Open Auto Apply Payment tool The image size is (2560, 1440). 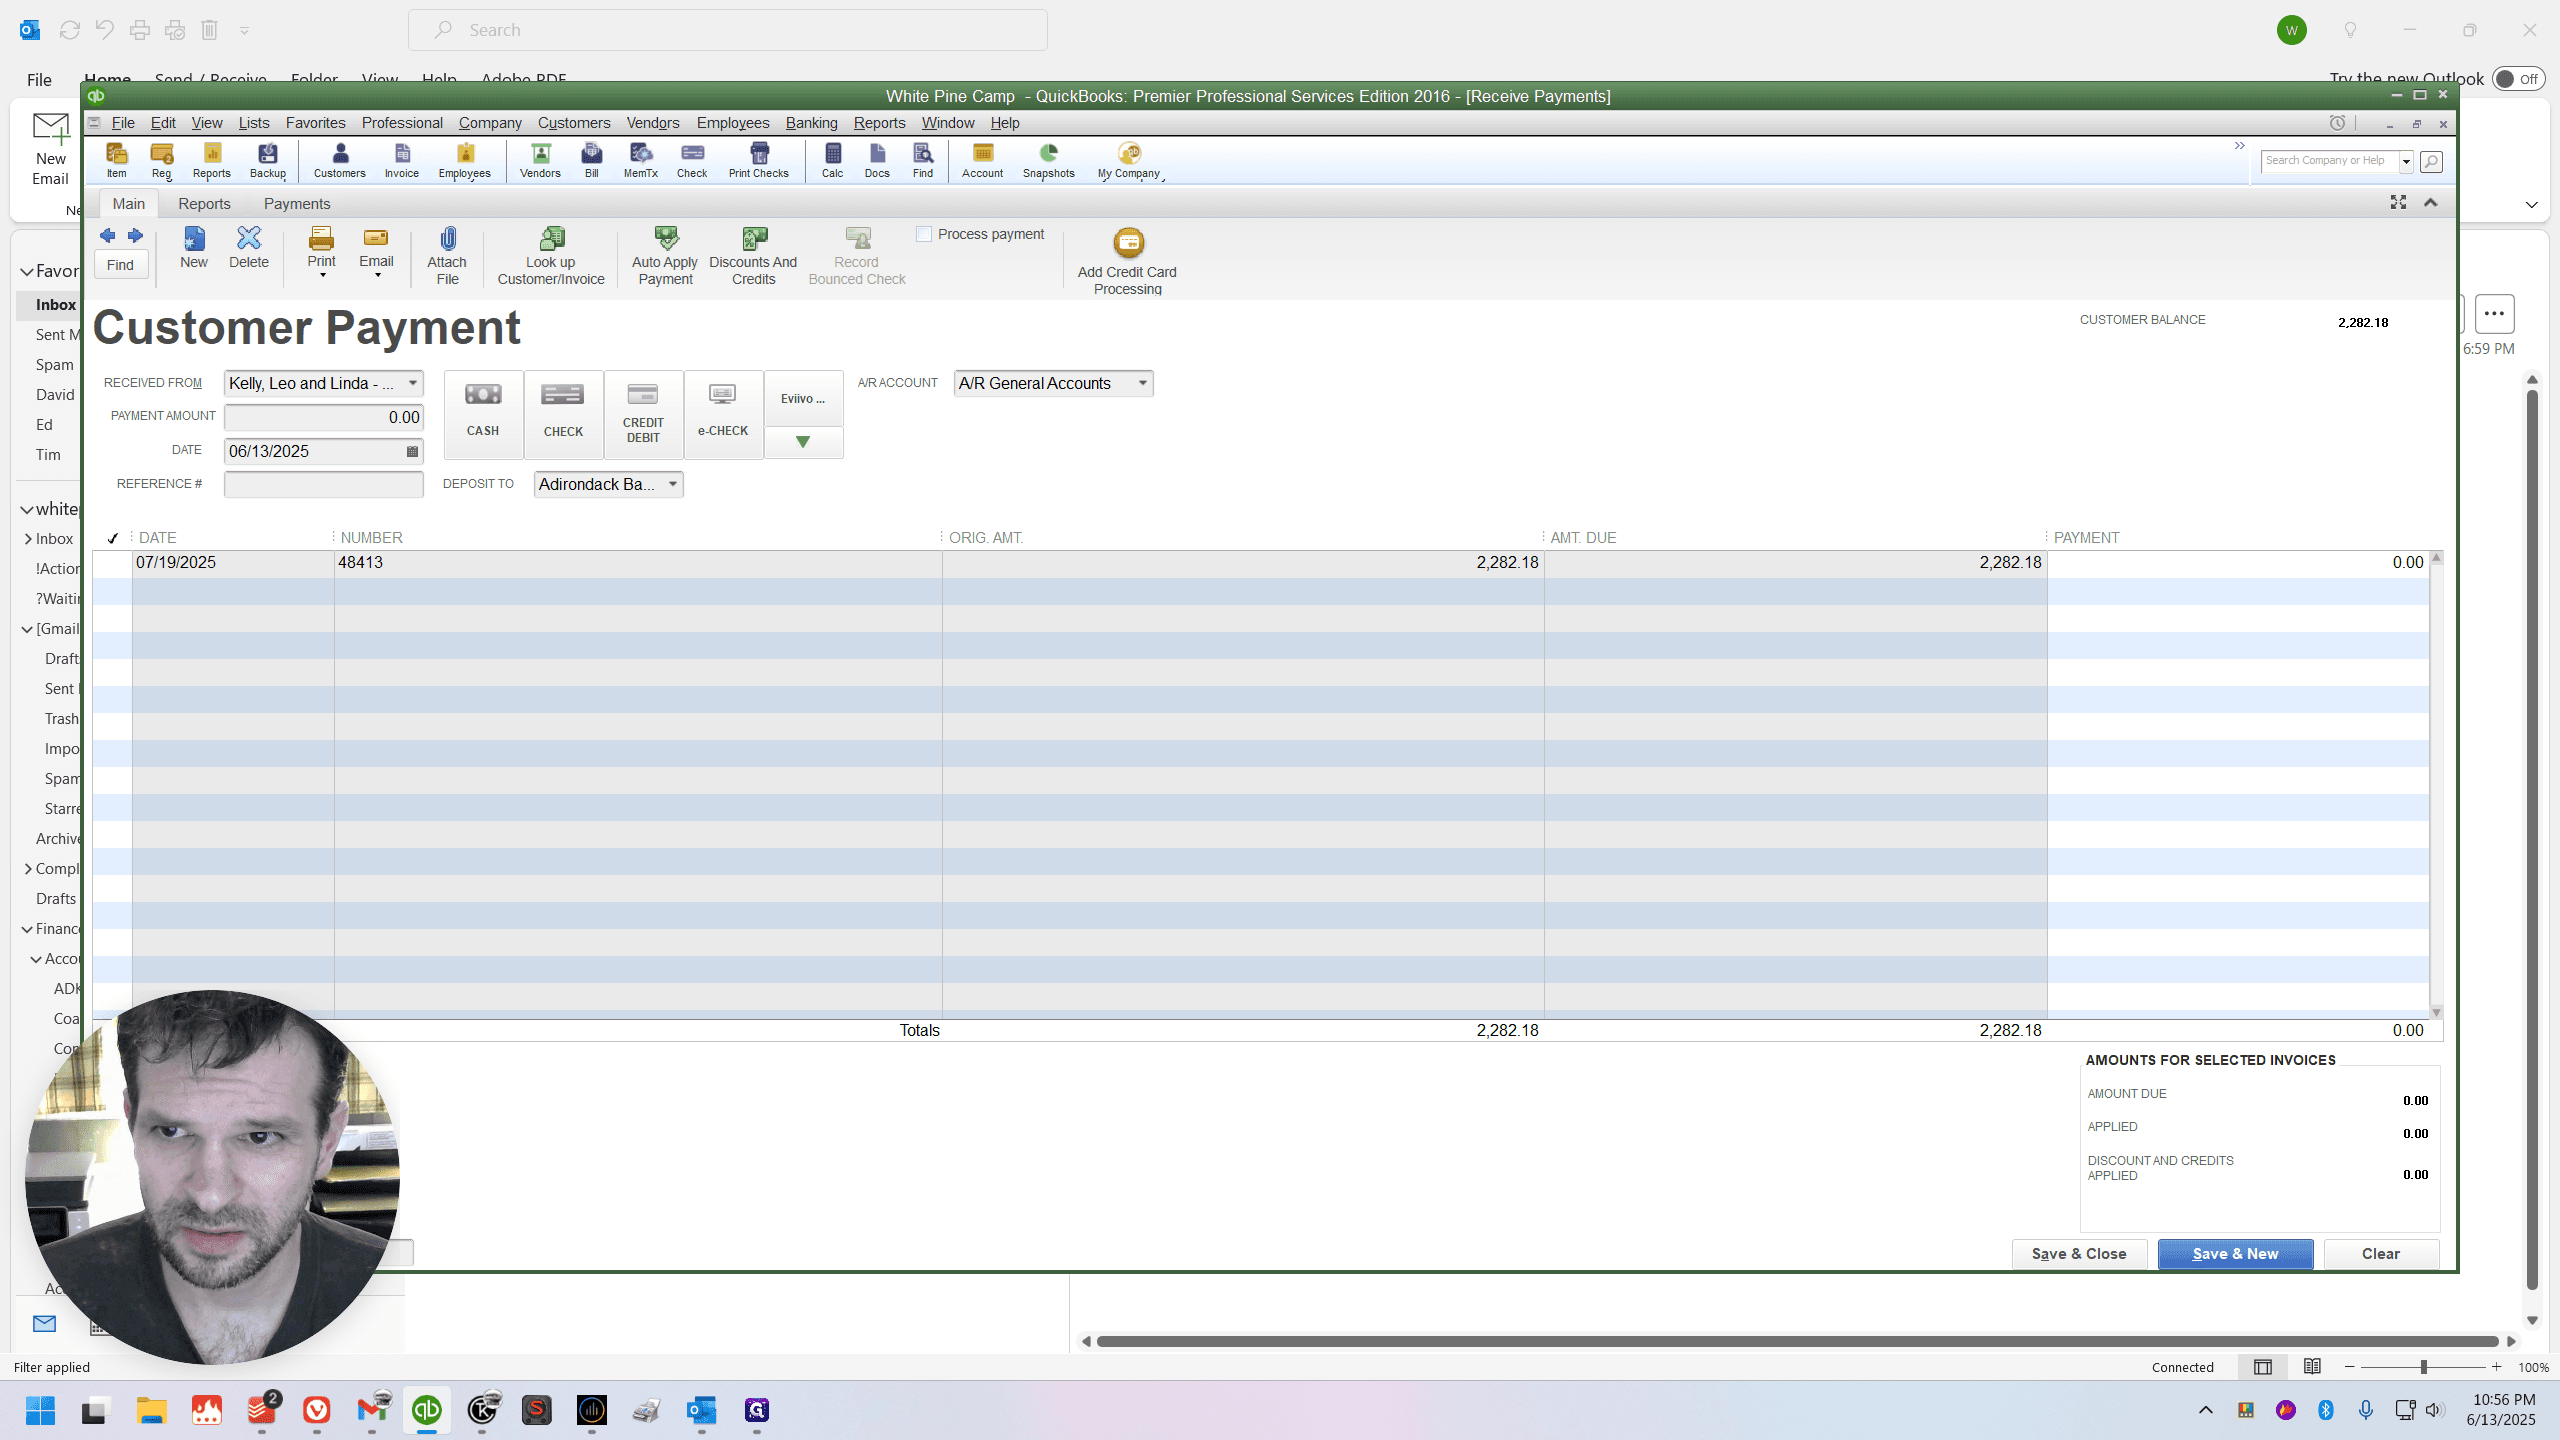665,256
